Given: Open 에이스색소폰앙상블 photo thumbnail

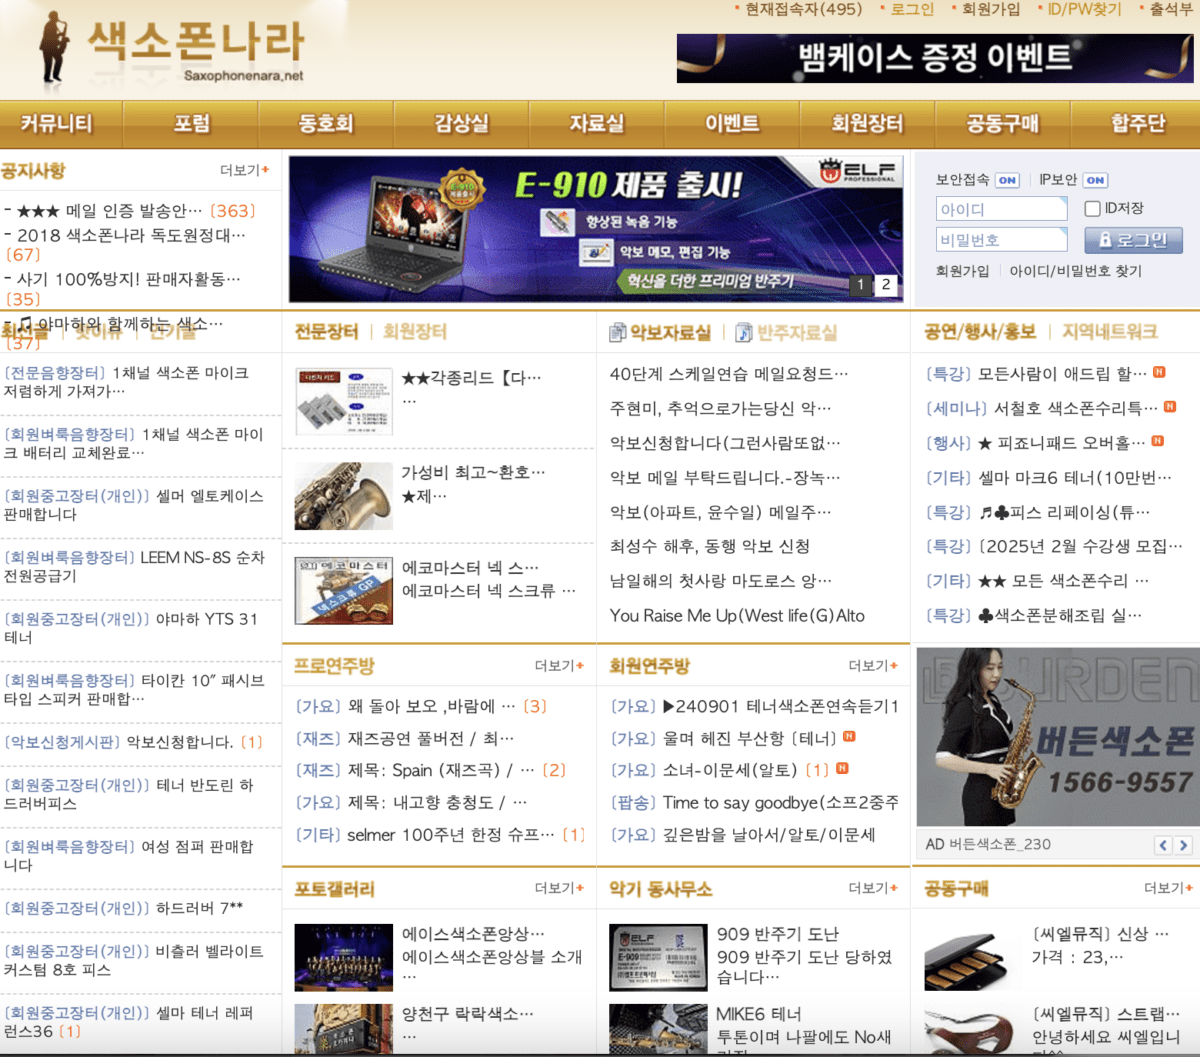Looking at the screenshot, I should [x=344, y=957].
